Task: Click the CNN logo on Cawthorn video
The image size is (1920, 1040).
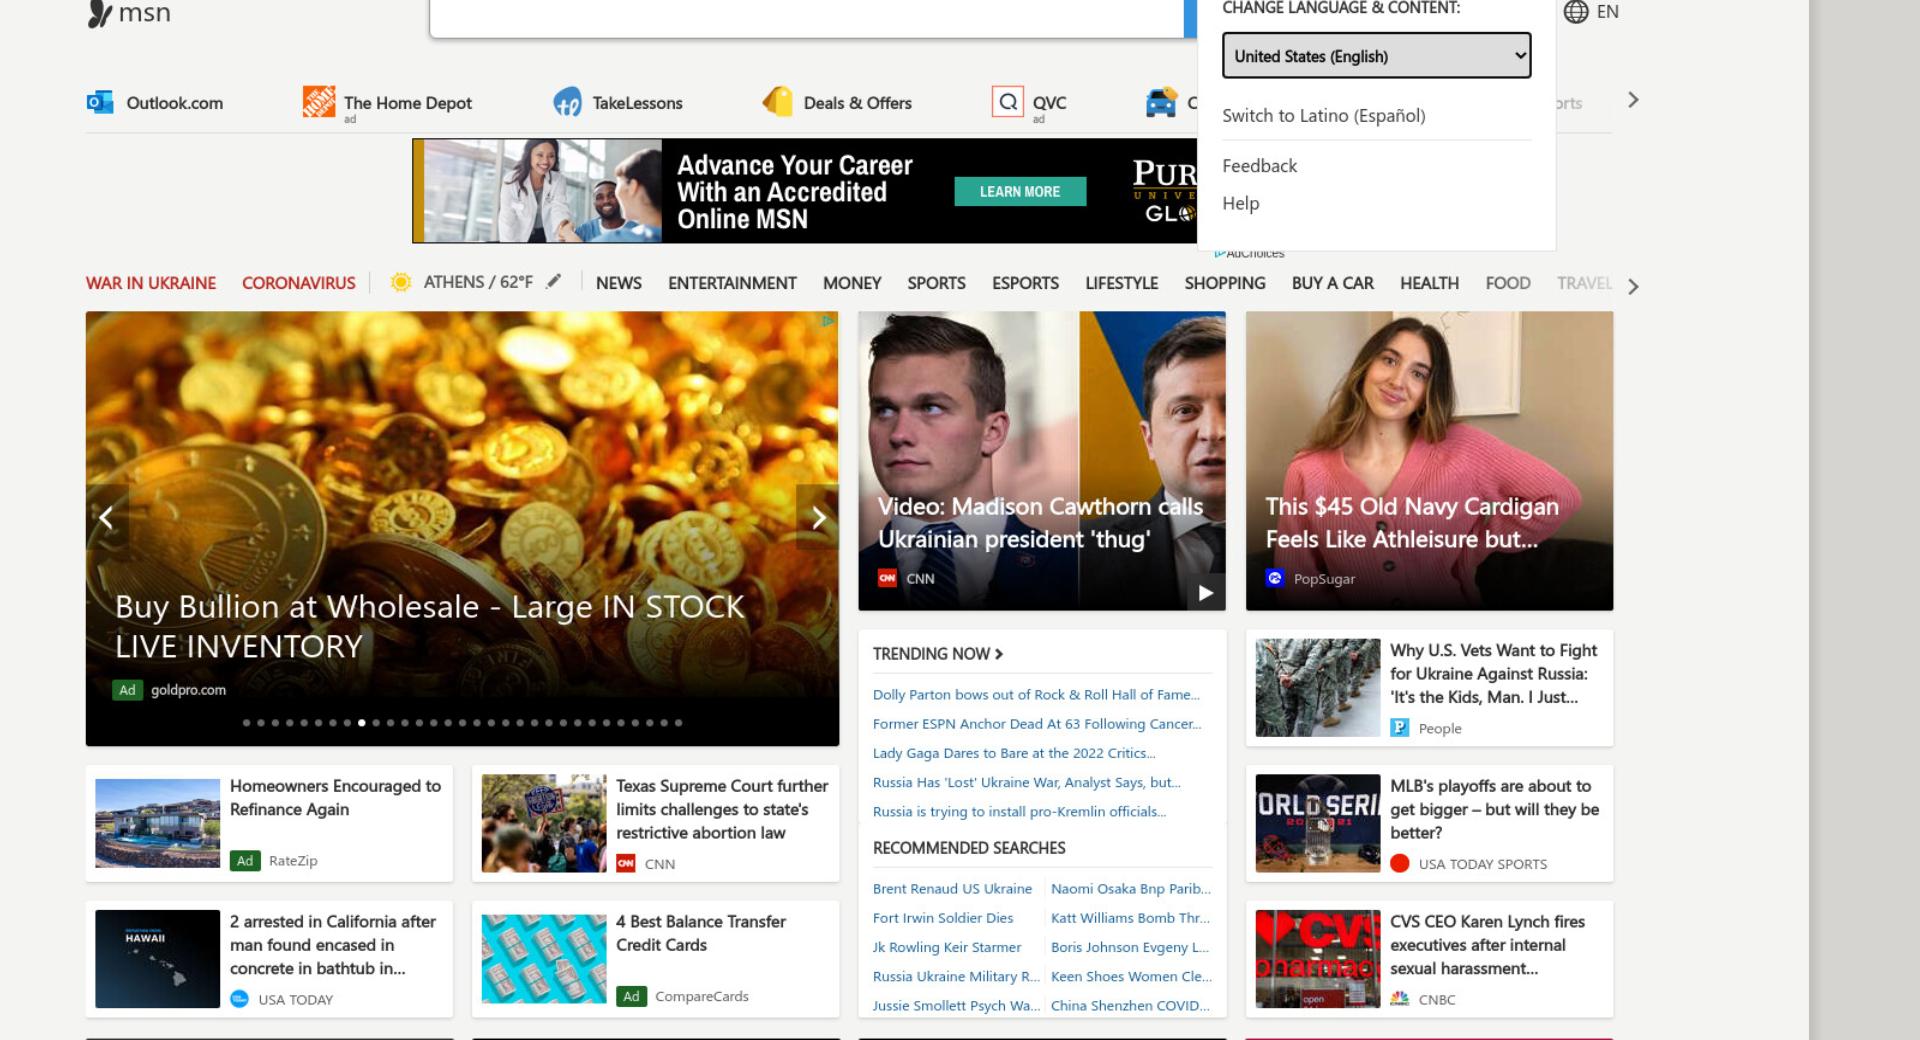Action: (886, 578)
